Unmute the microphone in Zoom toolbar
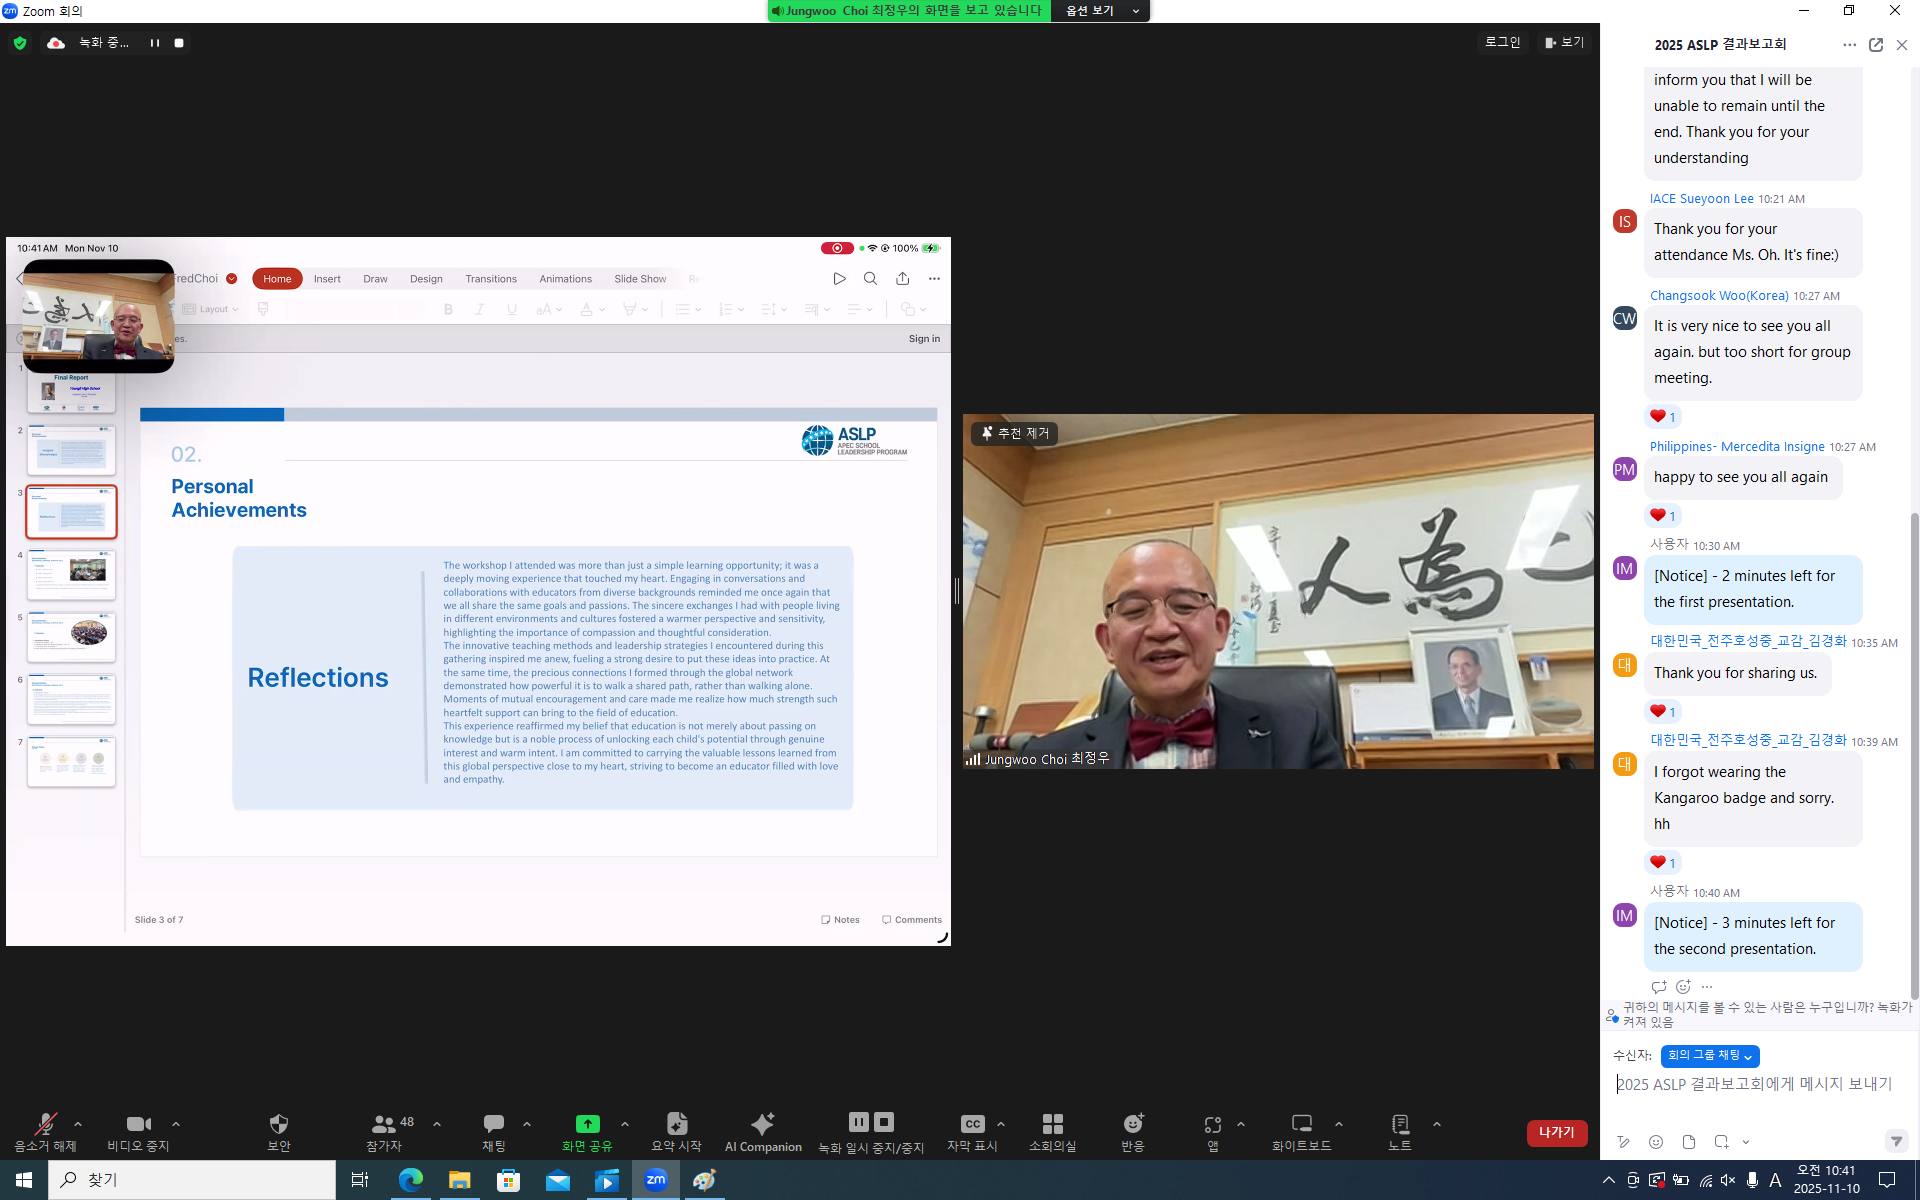This screenshot has width=1920, height=1200. coord(45,1125)
